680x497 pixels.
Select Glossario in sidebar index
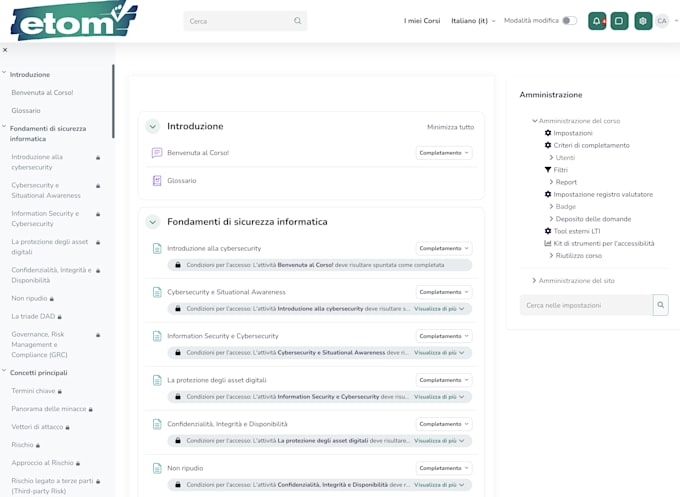click(x=26, y=111)
